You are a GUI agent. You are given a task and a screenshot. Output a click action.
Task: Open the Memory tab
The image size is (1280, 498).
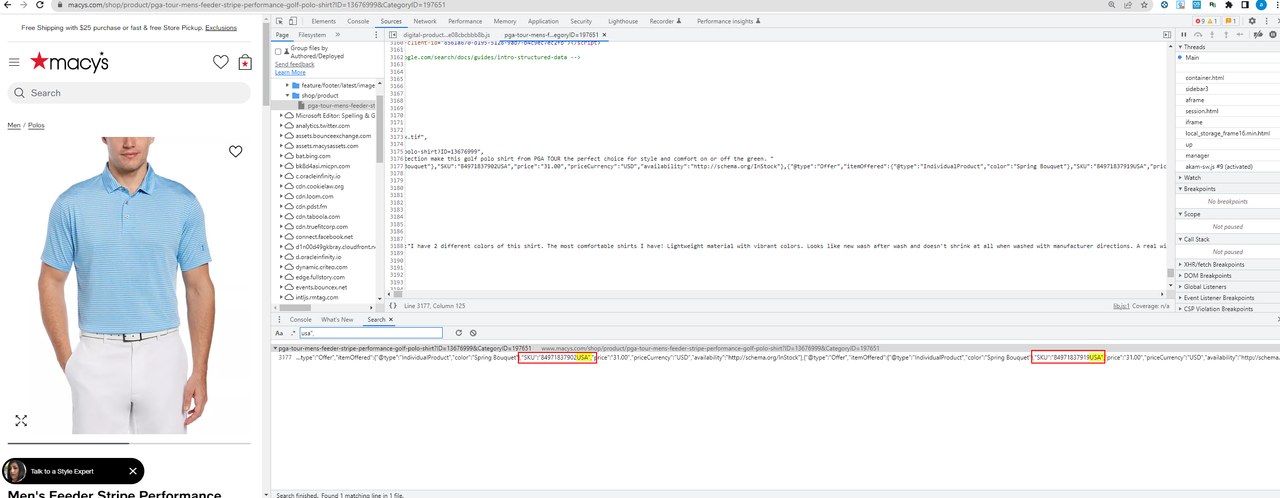(505, 21)
